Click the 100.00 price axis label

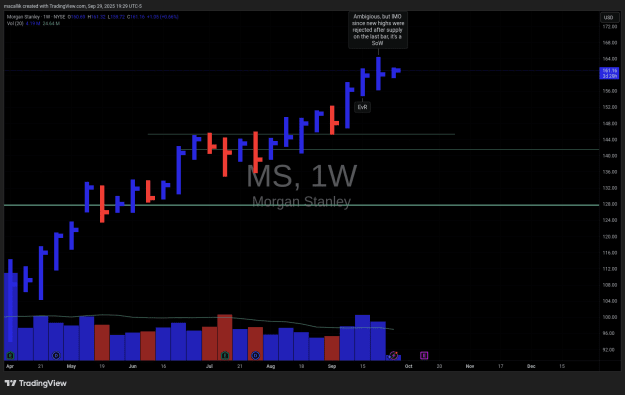[x=610, y=317]
